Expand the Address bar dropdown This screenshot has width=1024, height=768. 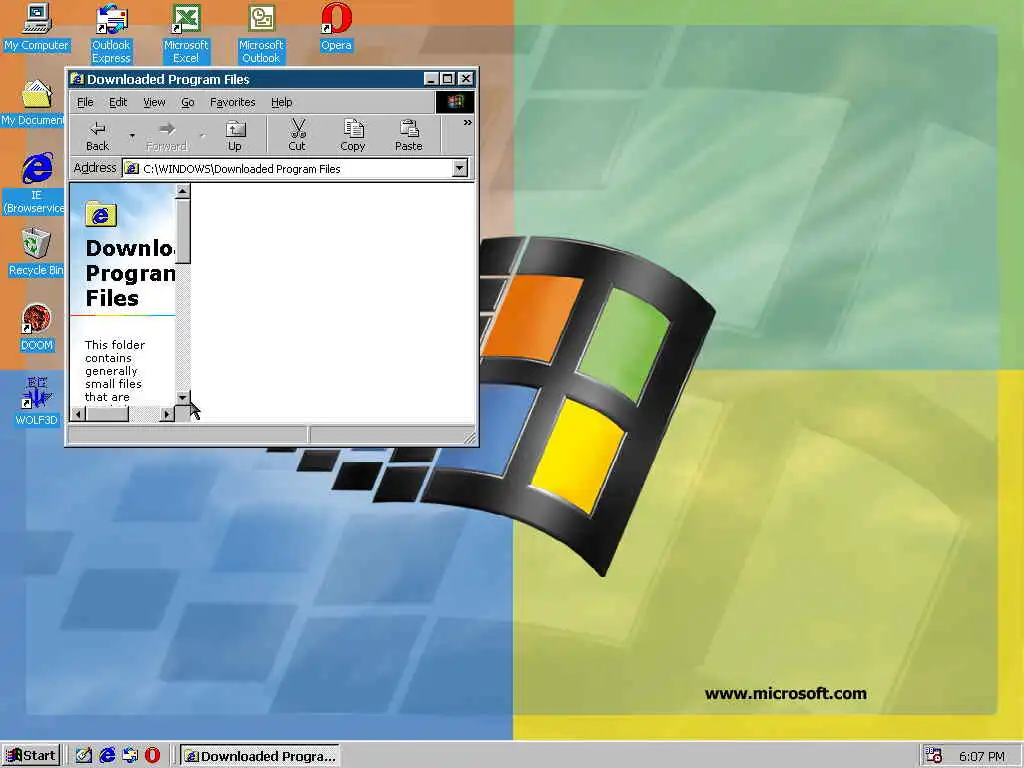[460, 168]
